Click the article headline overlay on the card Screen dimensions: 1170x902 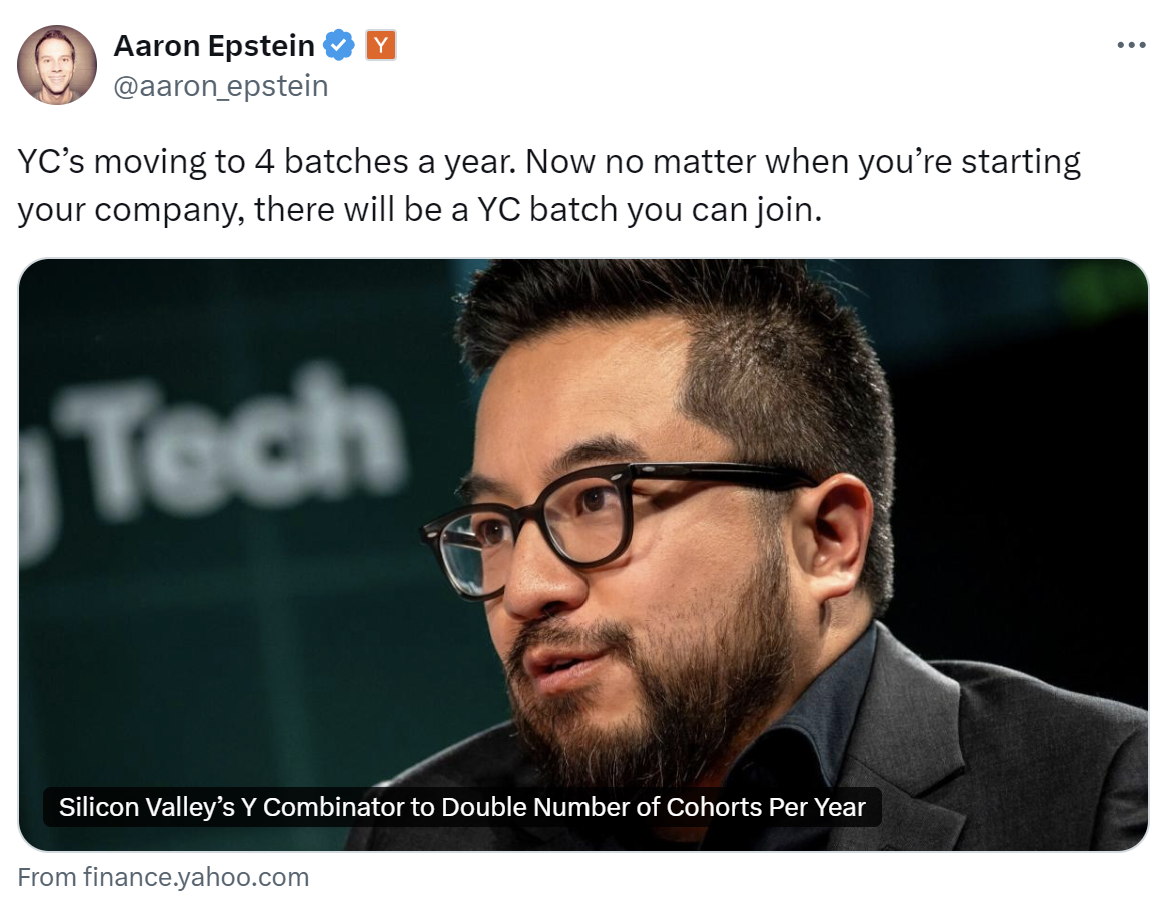[462, 807]
